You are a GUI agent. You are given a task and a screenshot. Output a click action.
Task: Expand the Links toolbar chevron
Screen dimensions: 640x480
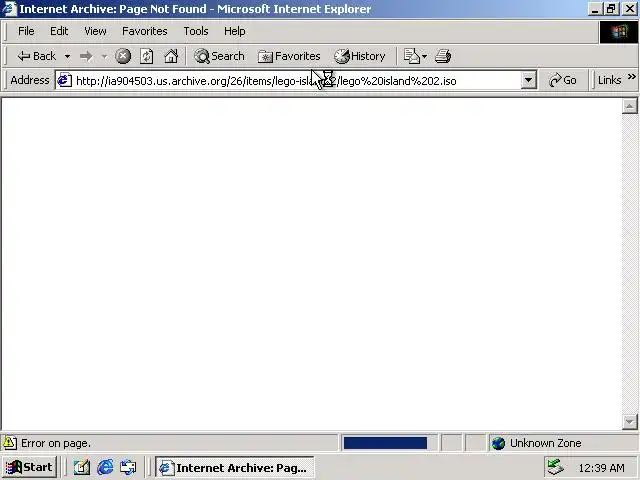[632, 76]
